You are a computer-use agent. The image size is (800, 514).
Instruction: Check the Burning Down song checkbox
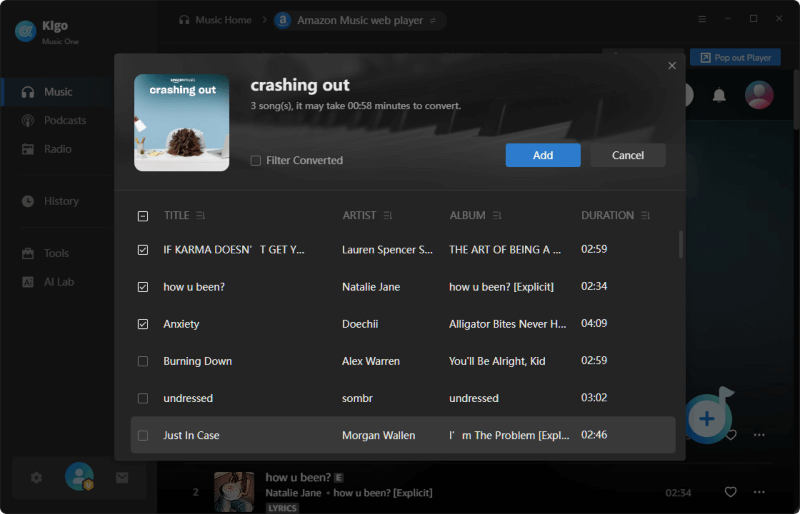[143, 361]
